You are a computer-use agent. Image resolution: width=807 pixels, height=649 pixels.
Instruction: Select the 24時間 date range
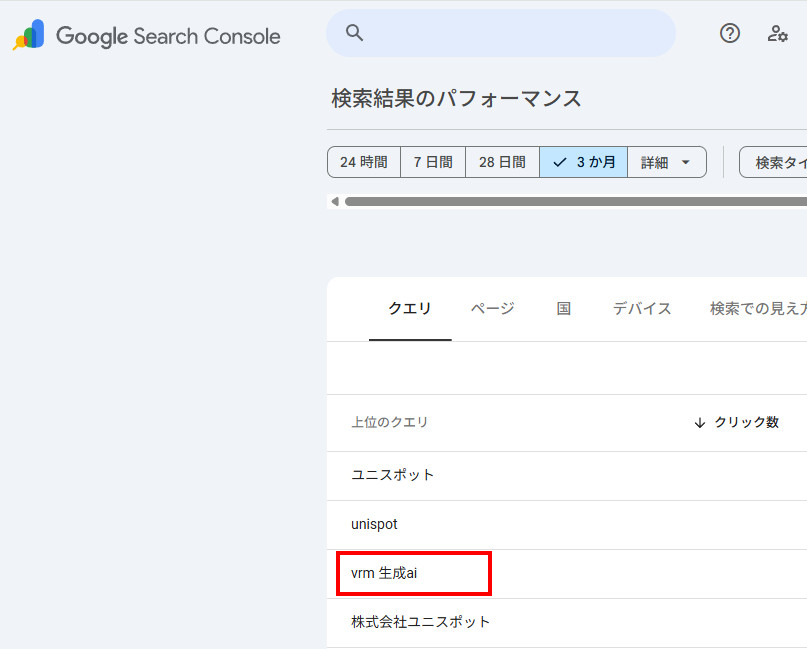click(x=364, y=162)
